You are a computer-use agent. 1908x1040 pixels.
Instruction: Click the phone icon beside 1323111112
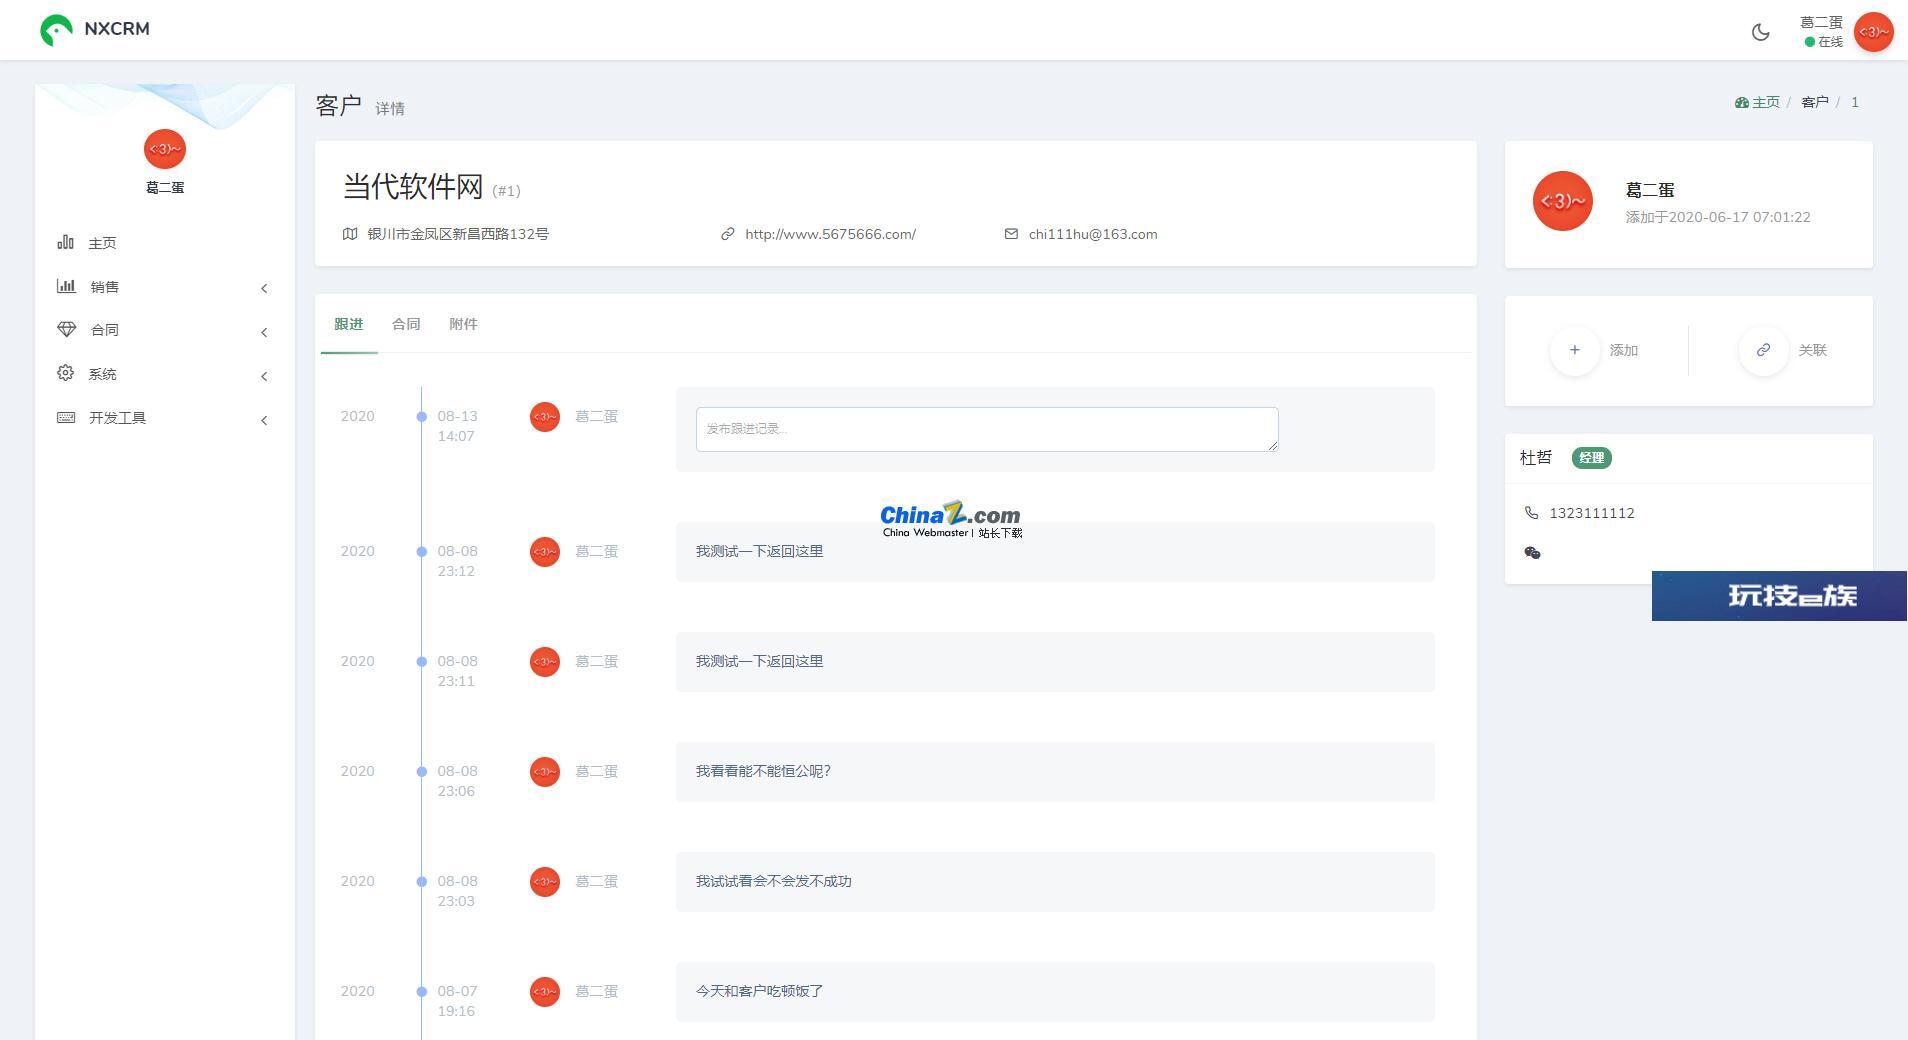pos(1531,513)
